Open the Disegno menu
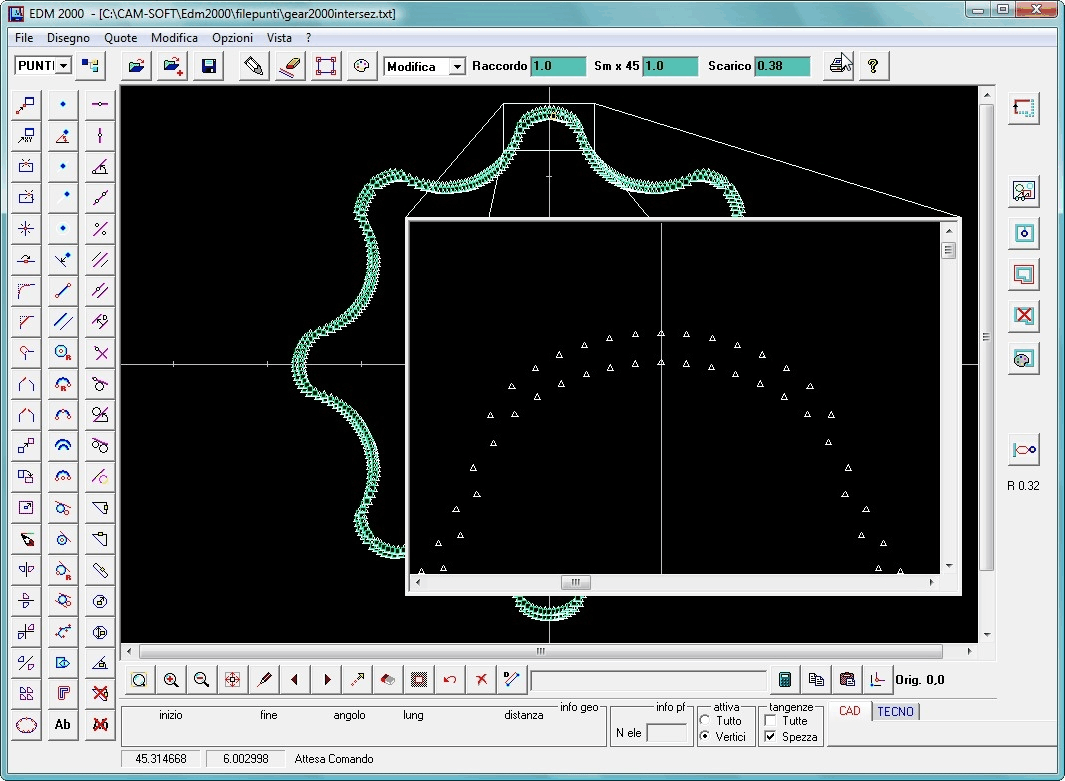Viewport: 1065px width, 781px height. [68, 38]
